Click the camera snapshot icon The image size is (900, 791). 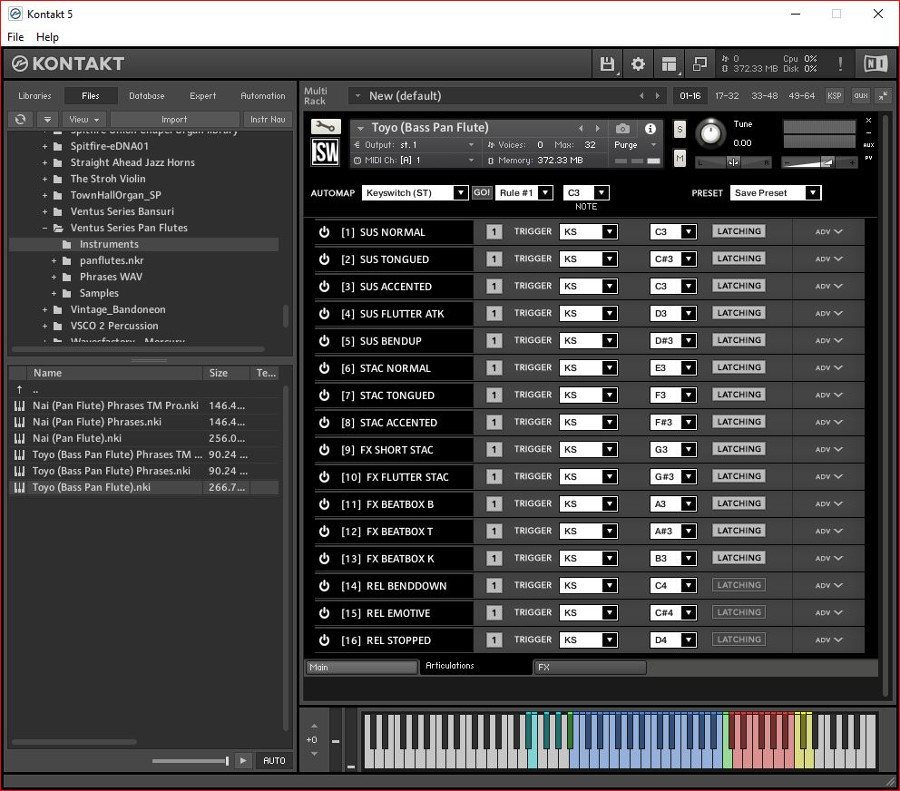623,128
